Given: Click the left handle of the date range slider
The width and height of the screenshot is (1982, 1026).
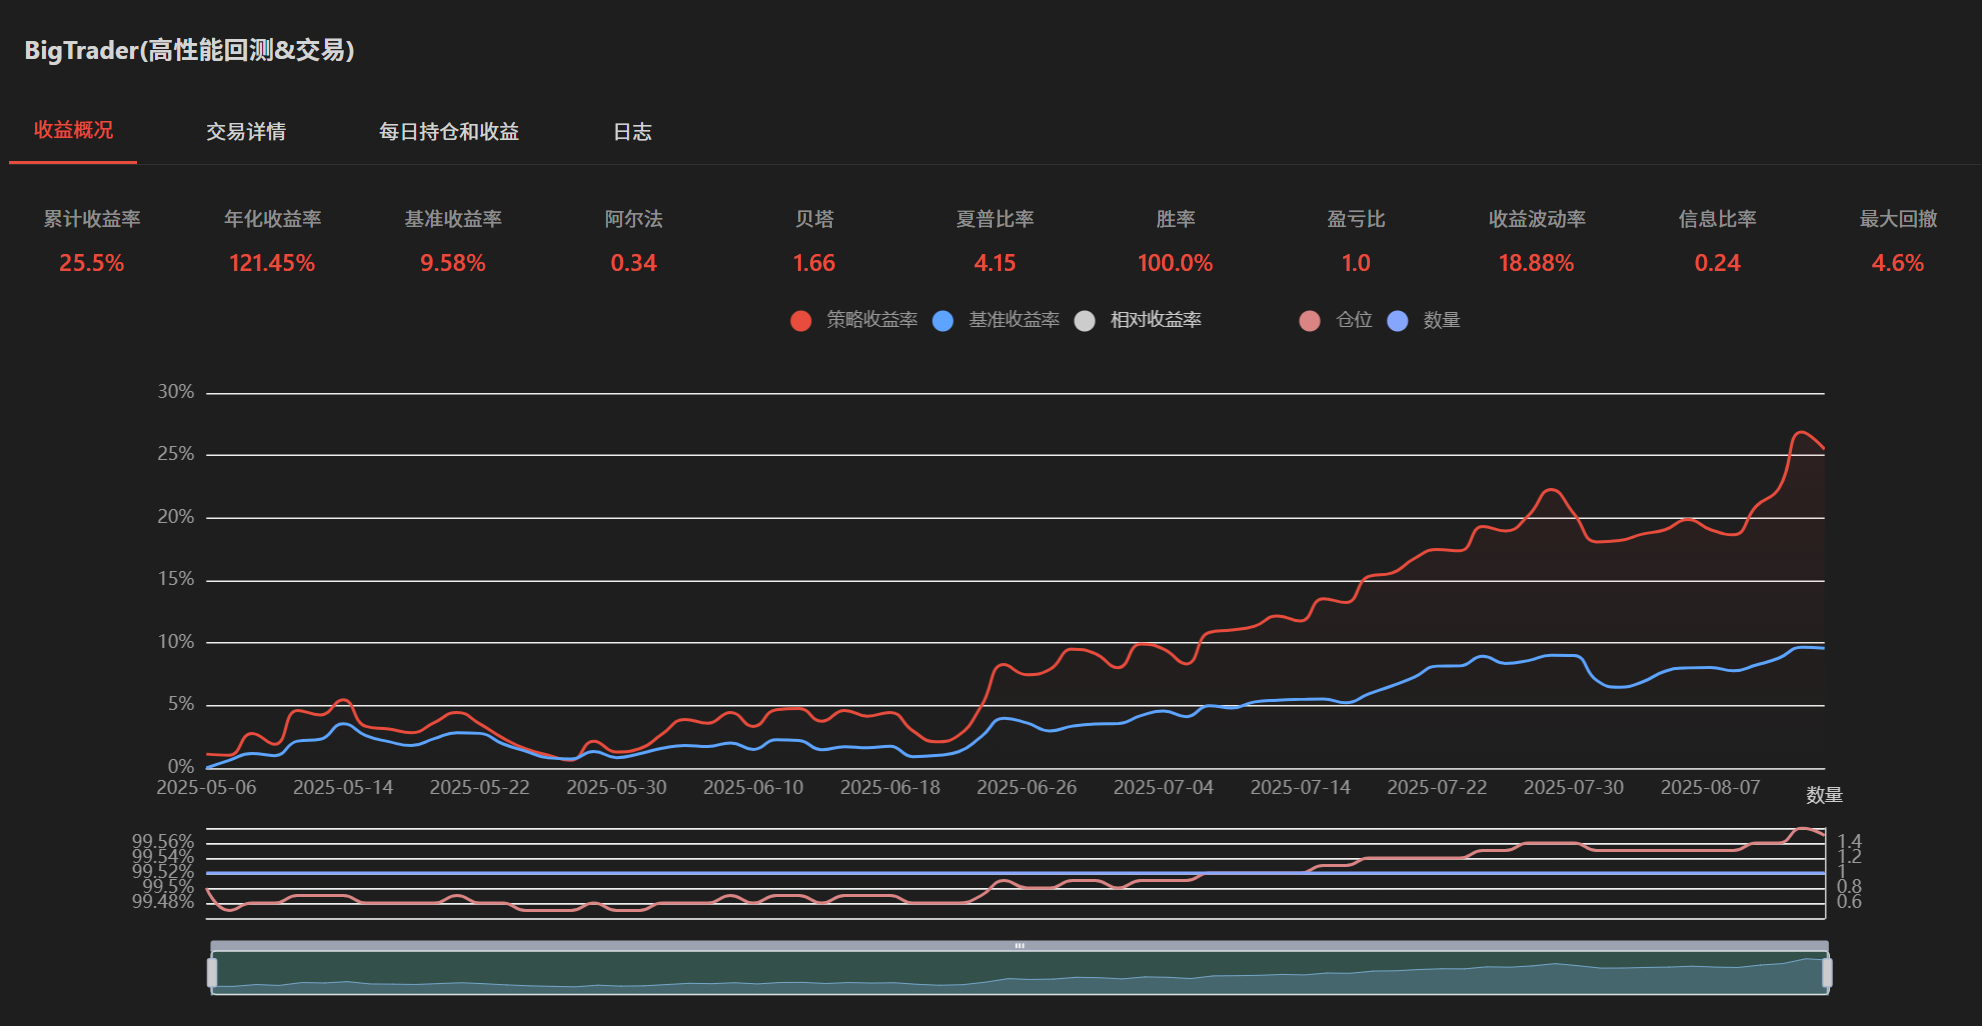Looking at the screenshot, I should [212, 973].
